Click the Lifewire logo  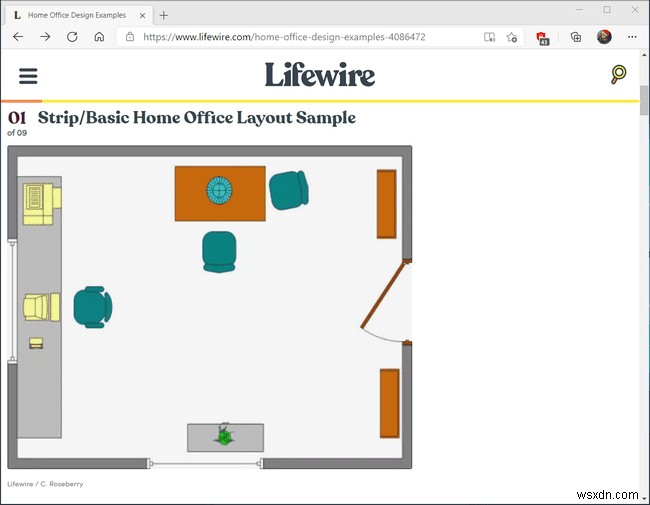320,75
